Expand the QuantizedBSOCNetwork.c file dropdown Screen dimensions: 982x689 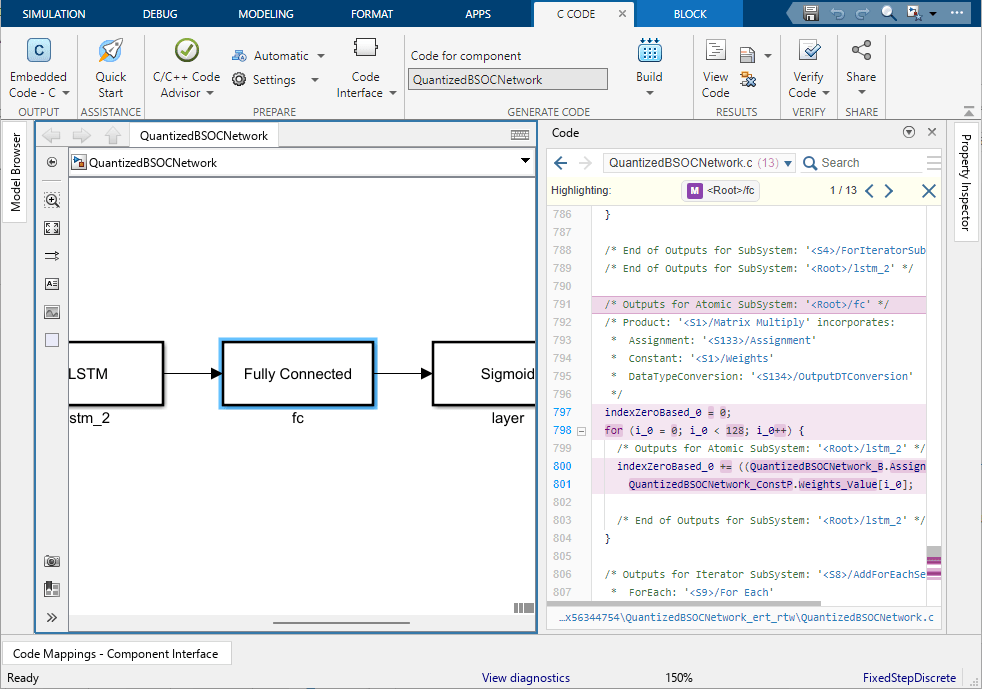point(788,163)
